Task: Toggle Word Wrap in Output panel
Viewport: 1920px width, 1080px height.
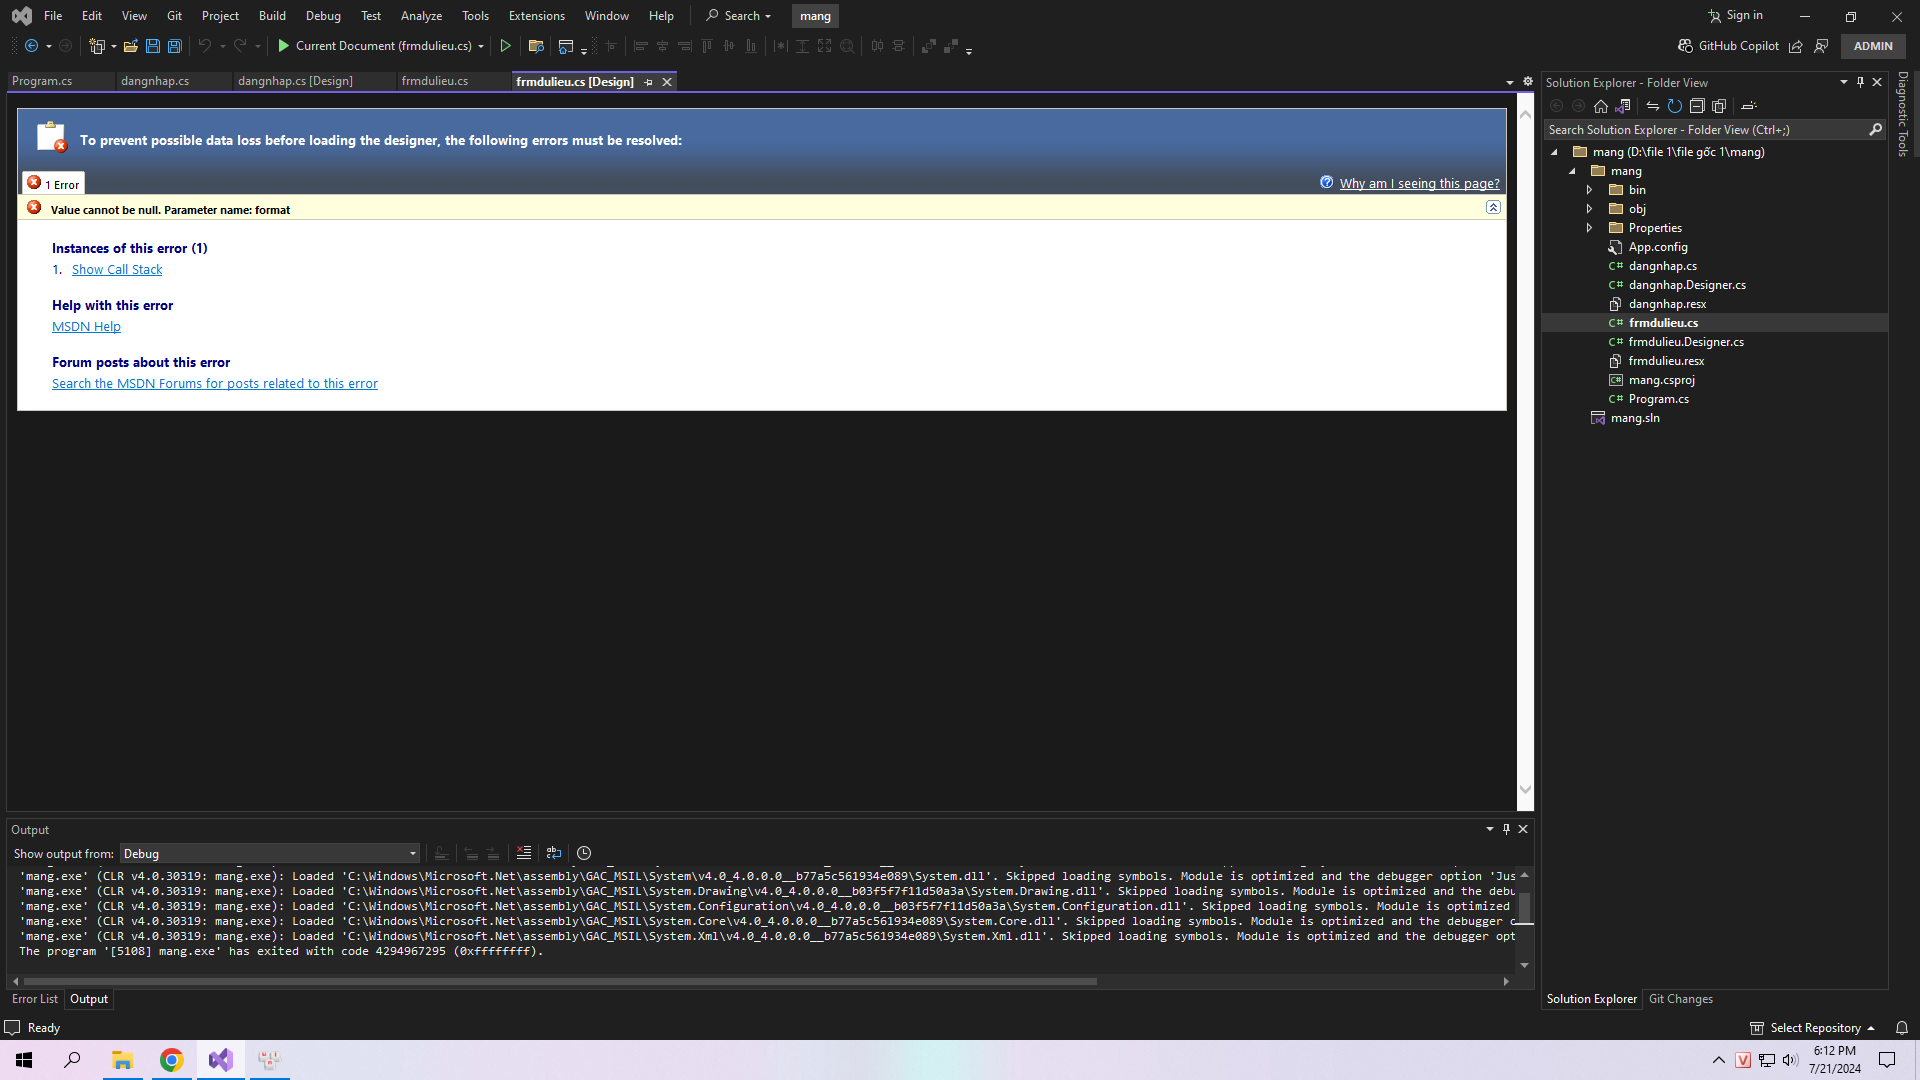Action: click(553, 853)
